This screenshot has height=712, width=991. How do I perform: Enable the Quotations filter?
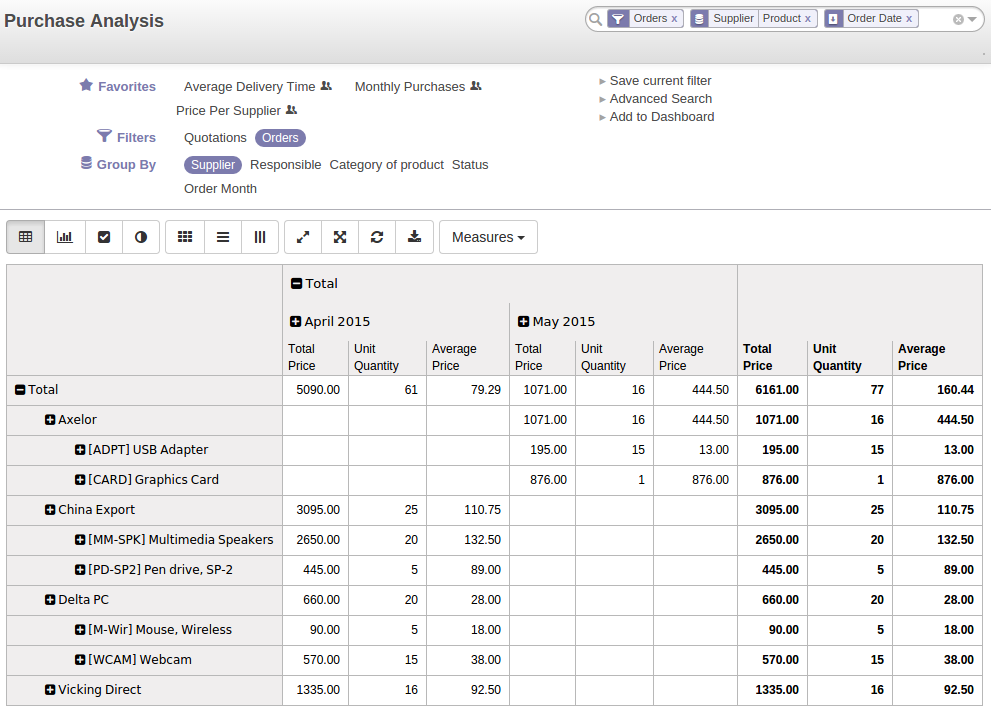215,138
